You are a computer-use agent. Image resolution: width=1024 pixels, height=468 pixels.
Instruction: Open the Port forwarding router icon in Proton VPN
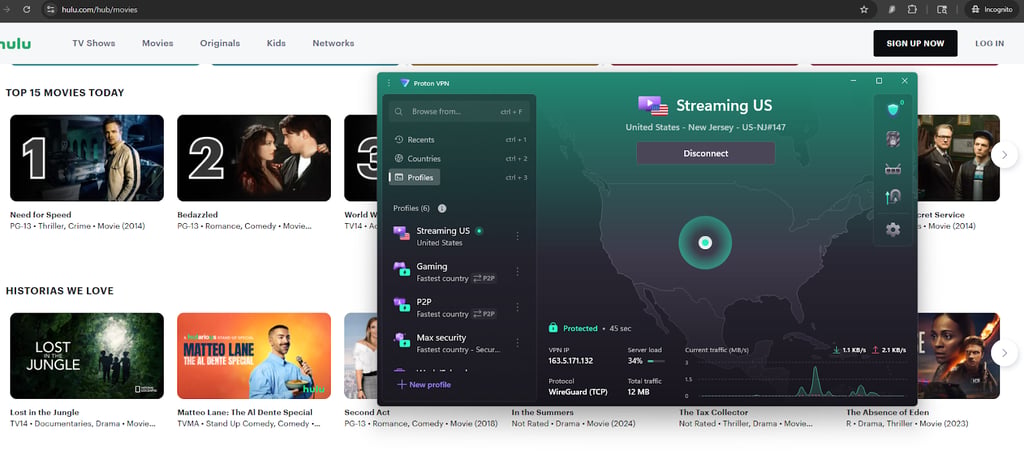tap(893, 169)
